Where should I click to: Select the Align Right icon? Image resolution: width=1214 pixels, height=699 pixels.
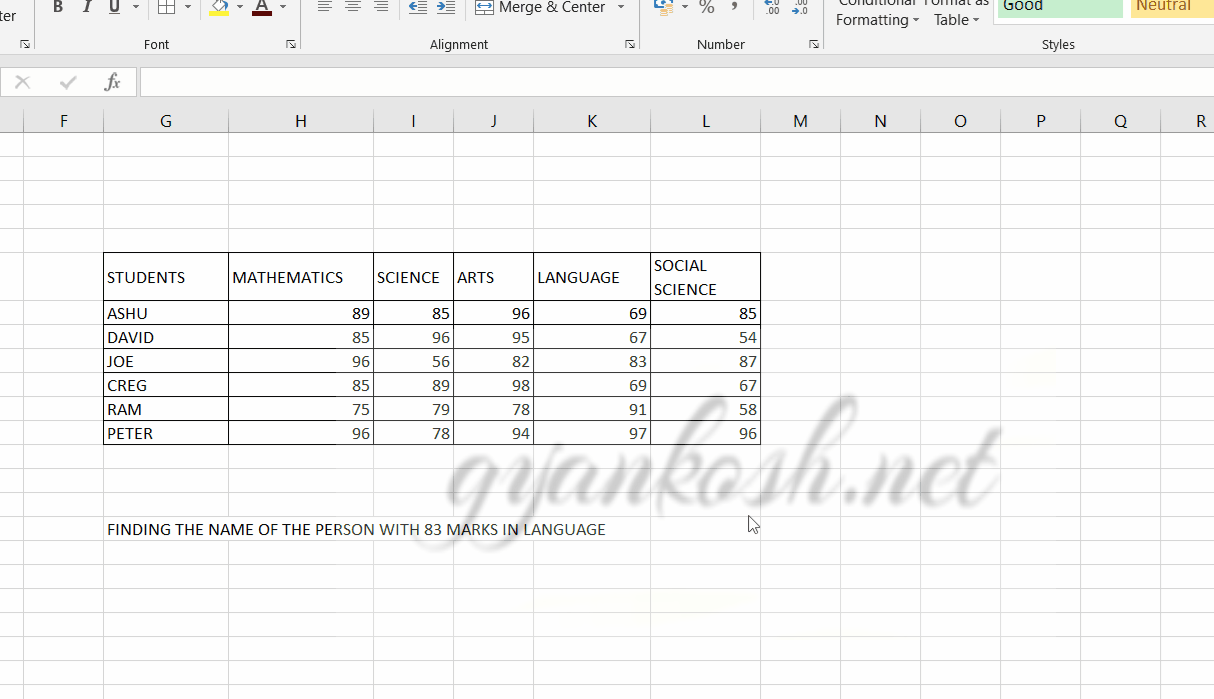click(381, 8)
